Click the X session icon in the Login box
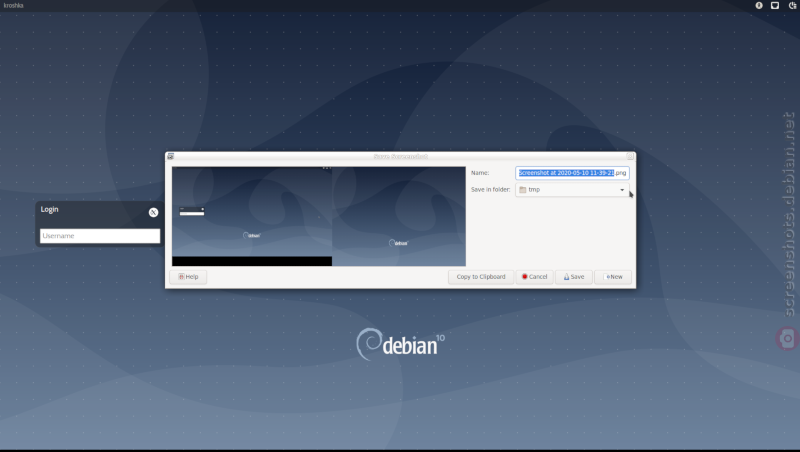The width and height of the screenshot is (800, 452). pyautogui.click(x=153, y=213)
